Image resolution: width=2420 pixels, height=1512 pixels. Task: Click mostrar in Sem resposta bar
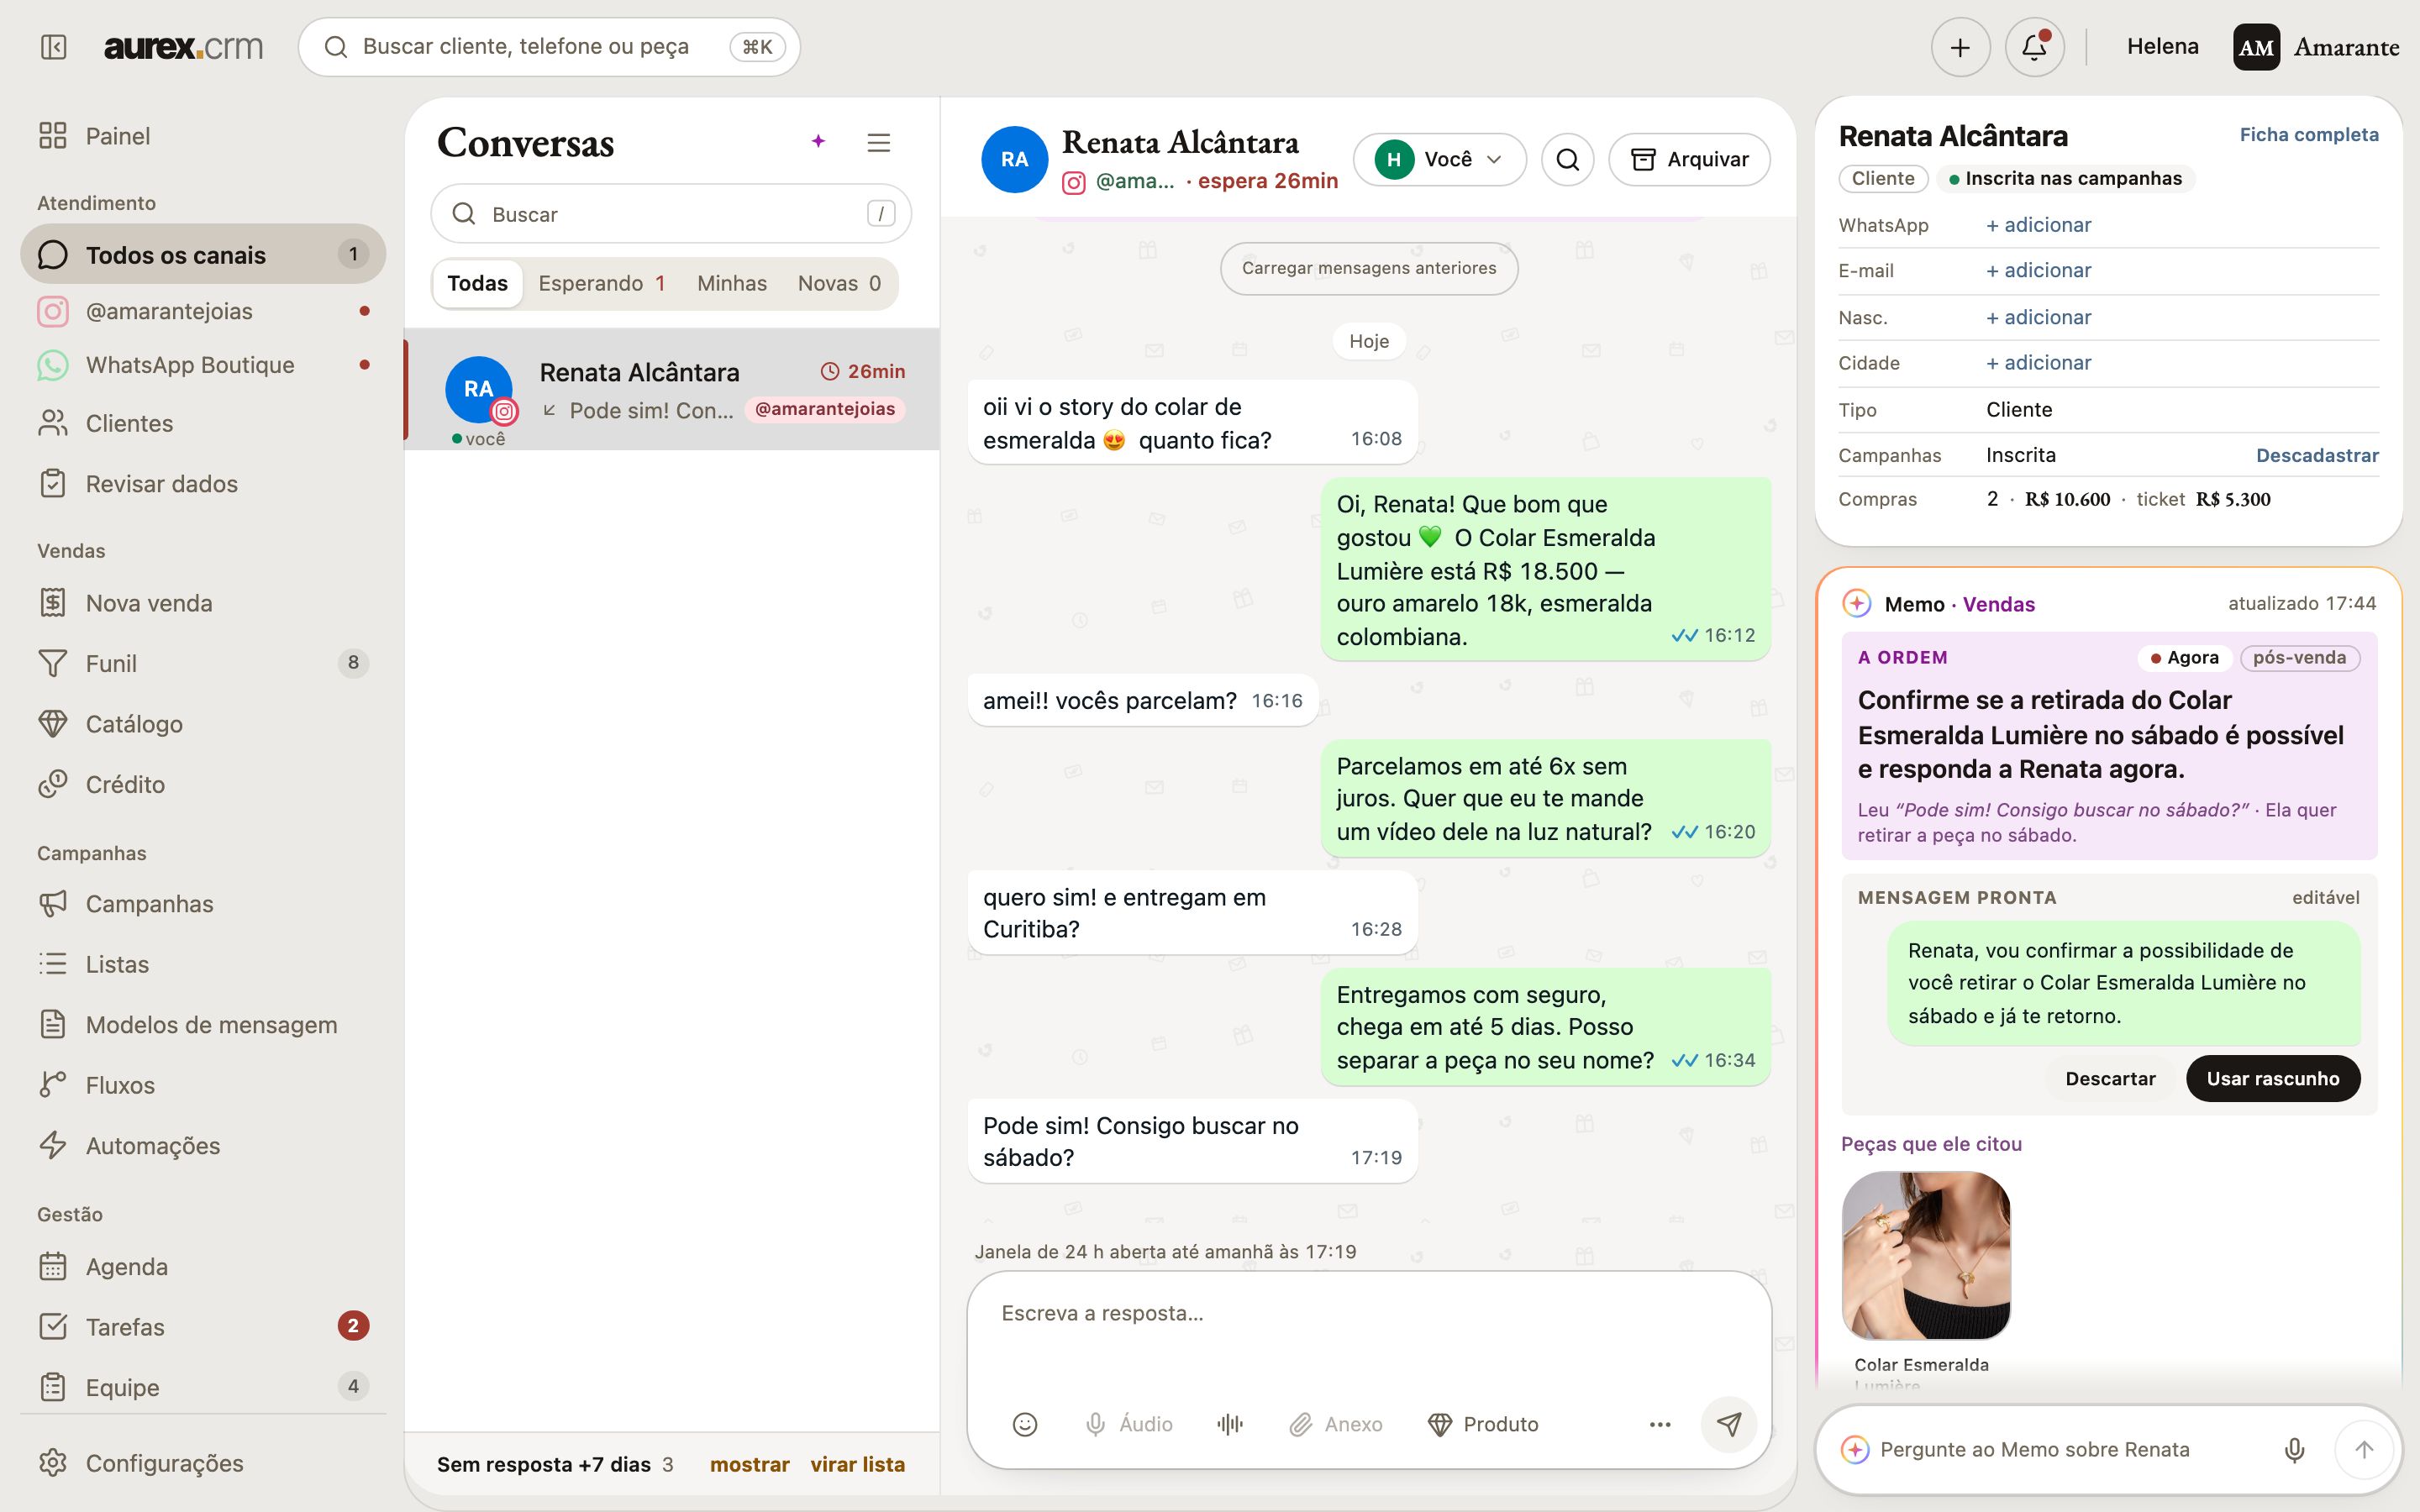click(749, 1464)
